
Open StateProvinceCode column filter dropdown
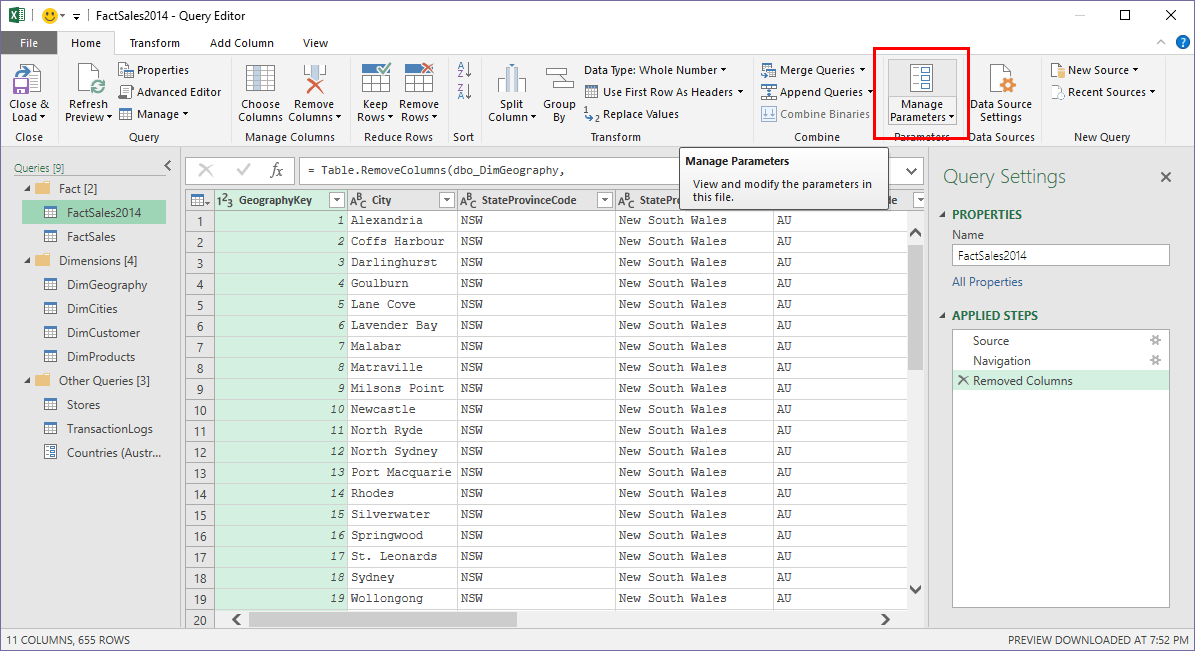pyautogui.click(x=605, y=200)
